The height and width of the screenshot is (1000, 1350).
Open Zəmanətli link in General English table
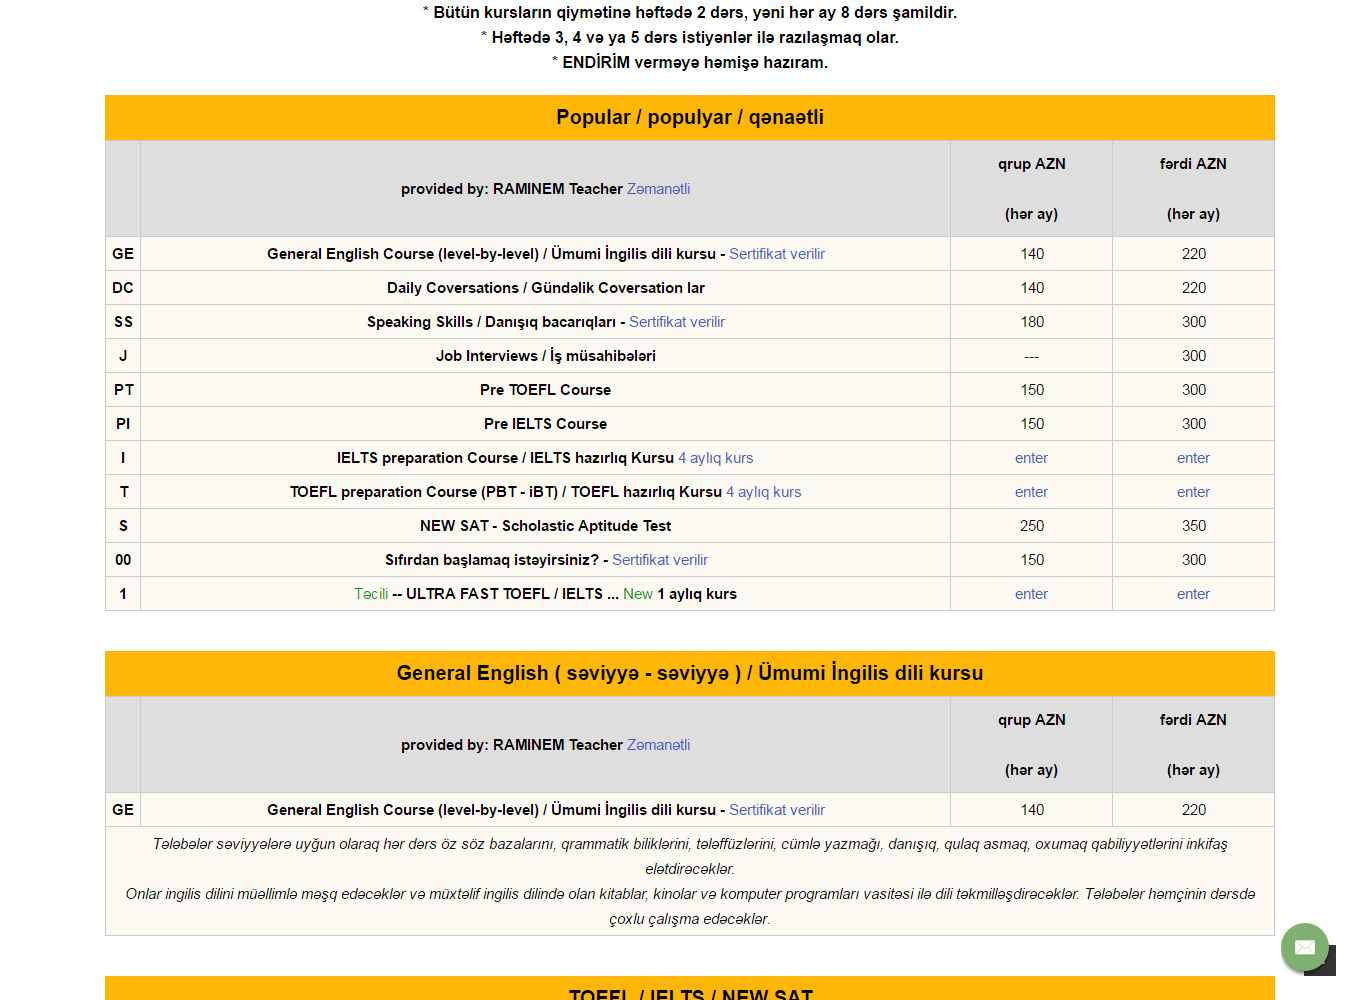(x=658, y=745)
